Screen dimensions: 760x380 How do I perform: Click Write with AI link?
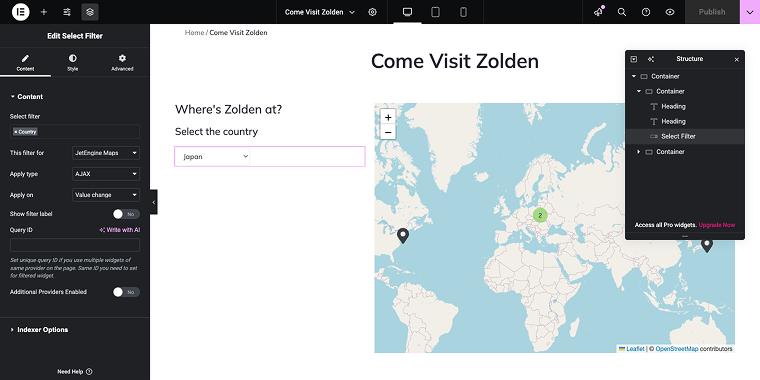(119, 230)
